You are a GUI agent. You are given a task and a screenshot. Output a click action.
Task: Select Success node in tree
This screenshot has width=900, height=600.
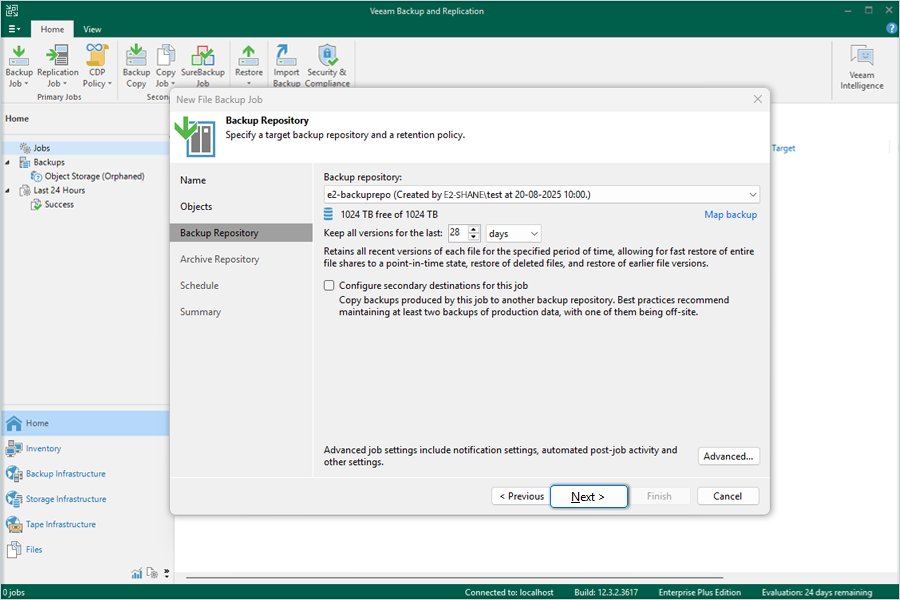point(59,204)
